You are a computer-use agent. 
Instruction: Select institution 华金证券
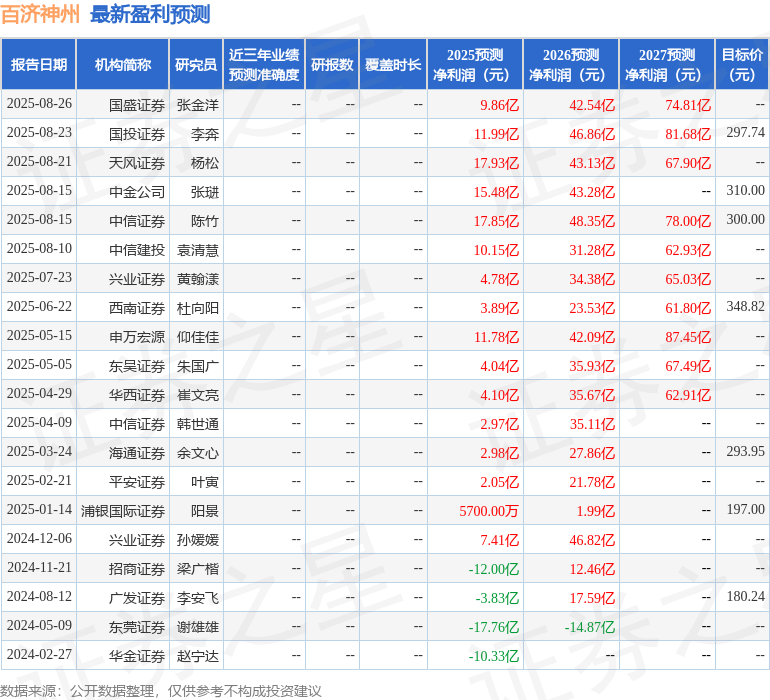(x=137, y=655)
